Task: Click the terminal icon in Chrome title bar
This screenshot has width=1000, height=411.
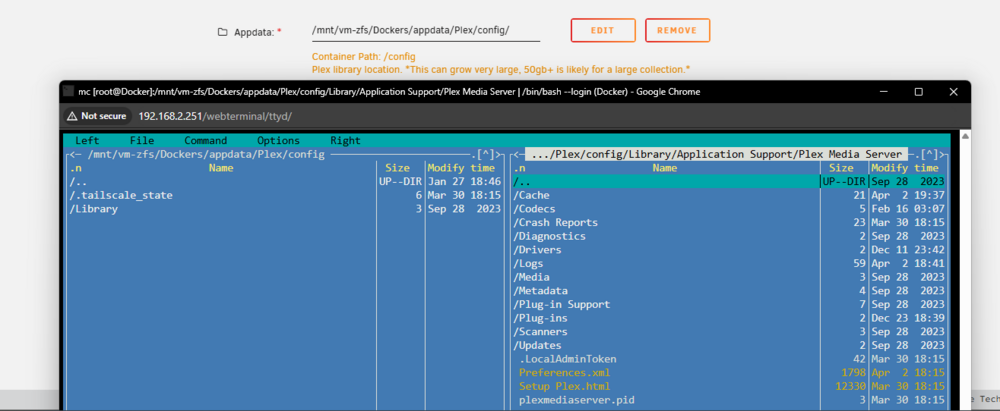Action: [68, 91]
